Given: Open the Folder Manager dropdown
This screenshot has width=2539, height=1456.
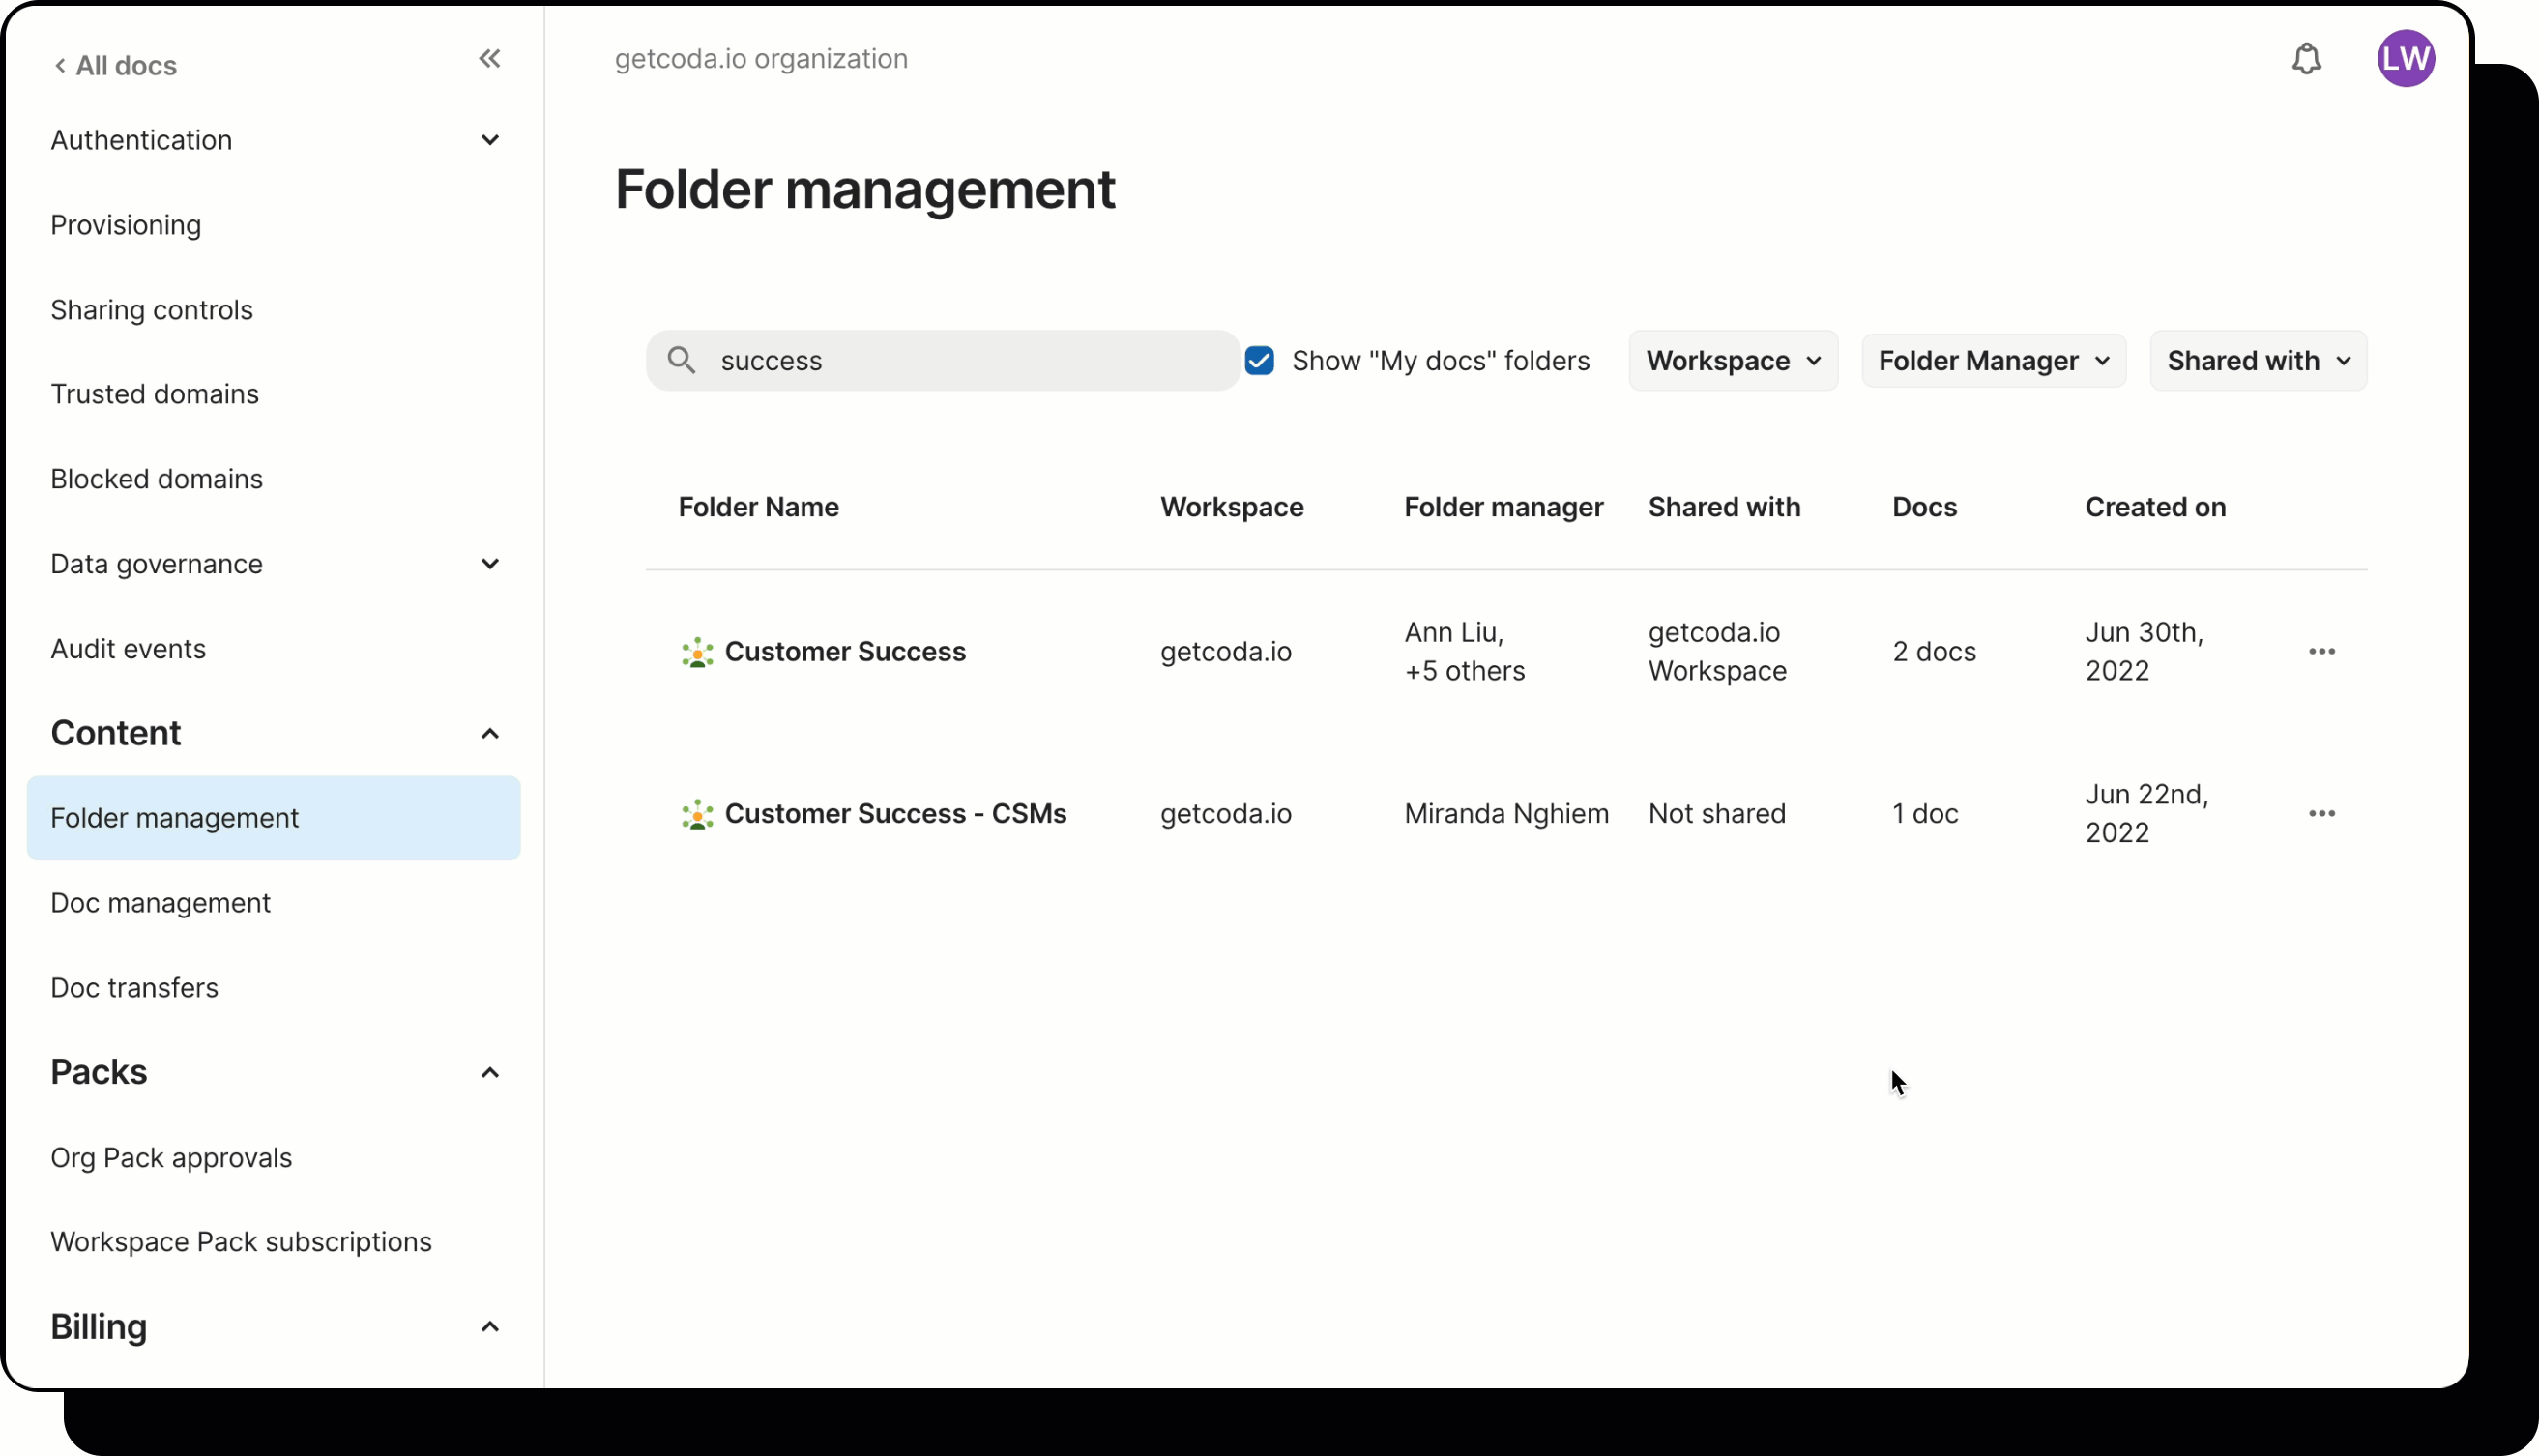Looking at the screenshot, I should pyautogui.click(x=1993, y=360).
